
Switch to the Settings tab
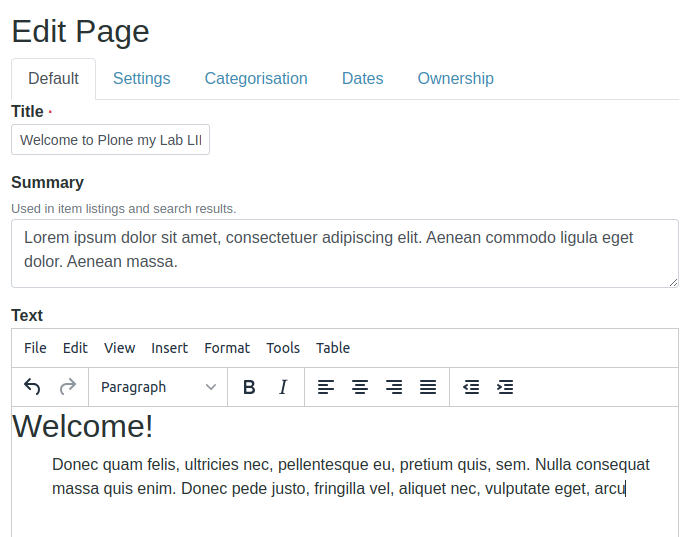[141, 78]
